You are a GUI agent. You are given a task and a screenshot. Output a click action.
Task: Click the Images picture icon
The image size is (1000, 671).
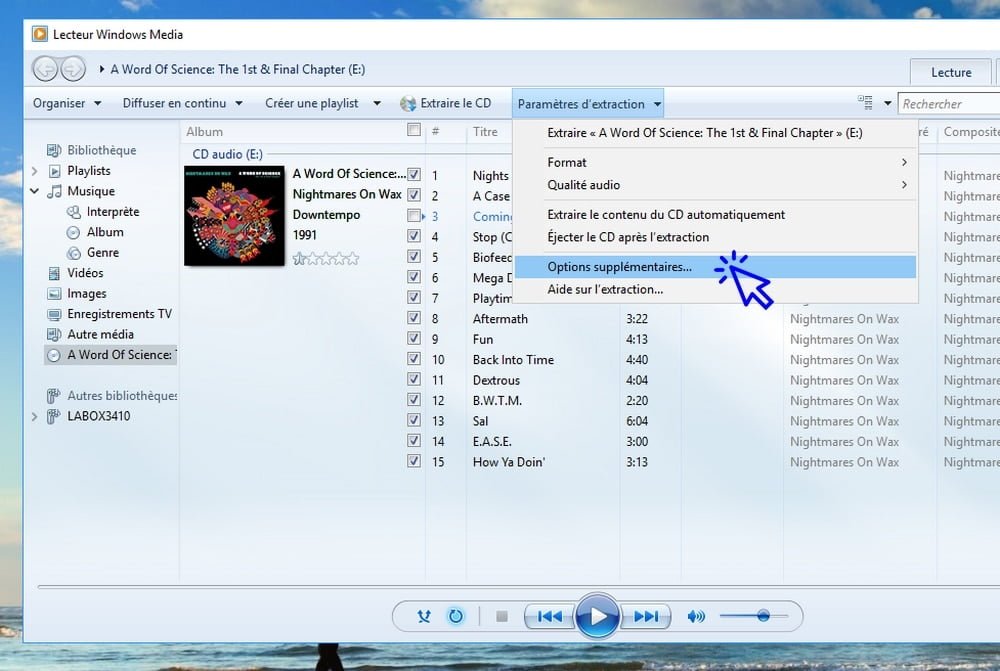[x=54, y=293]
